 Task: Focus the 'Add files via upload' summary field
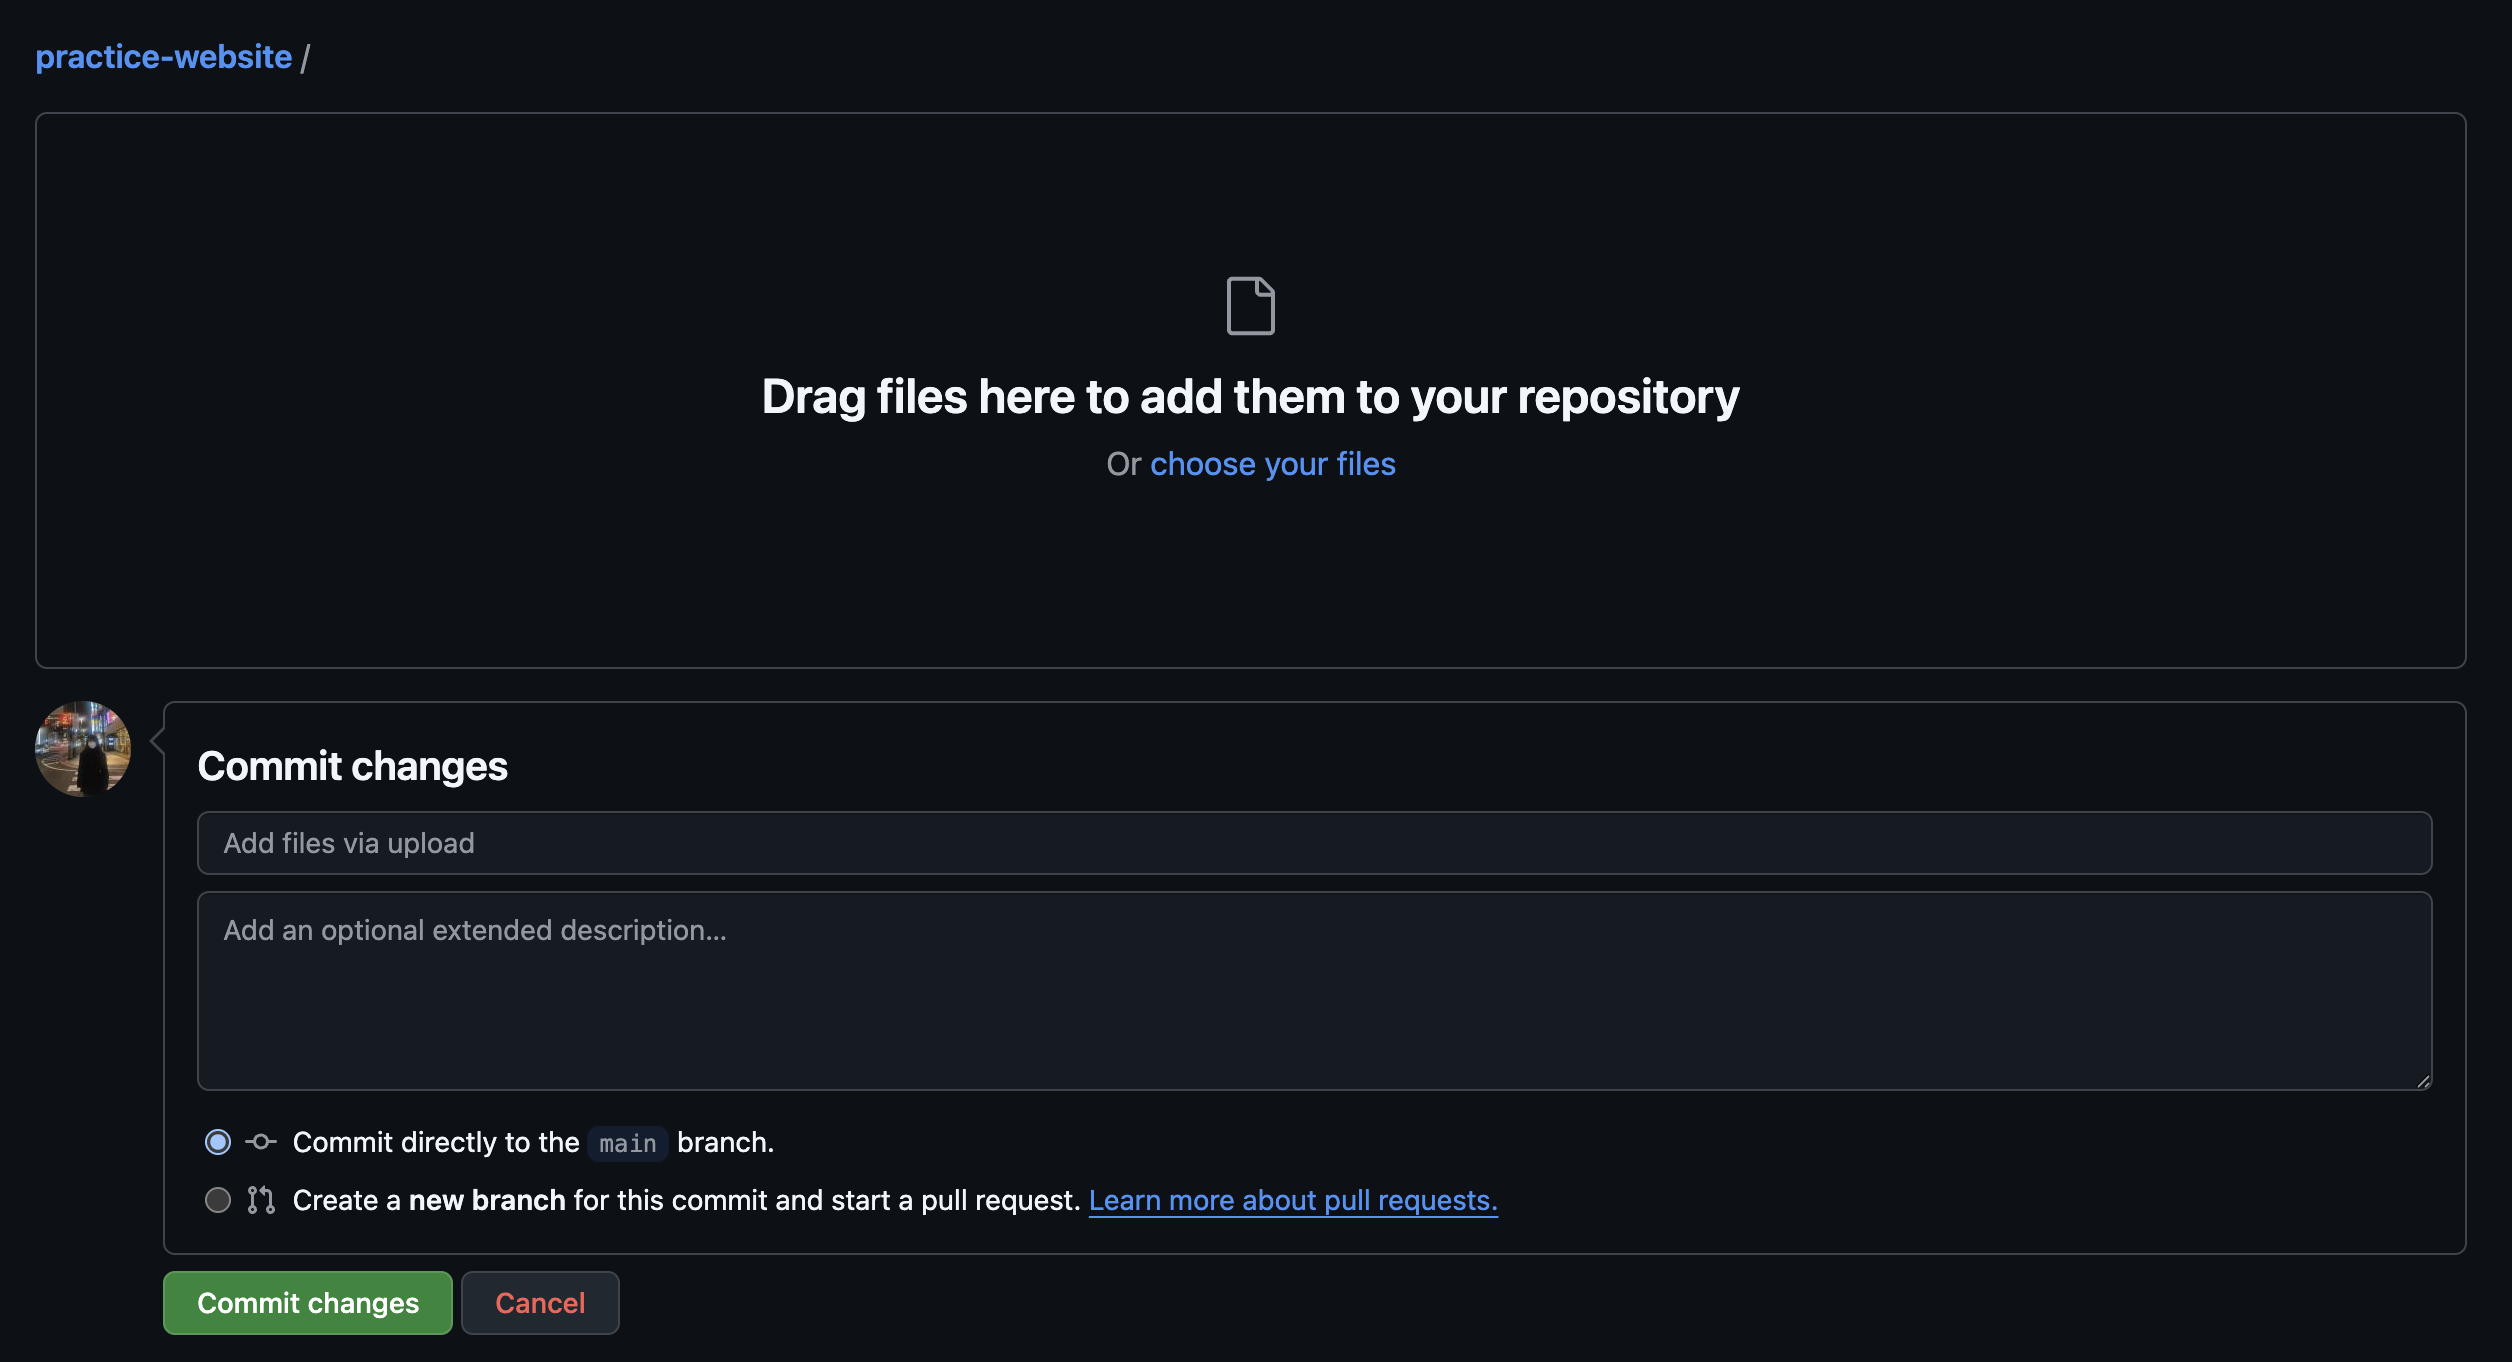coord(1314,843)
